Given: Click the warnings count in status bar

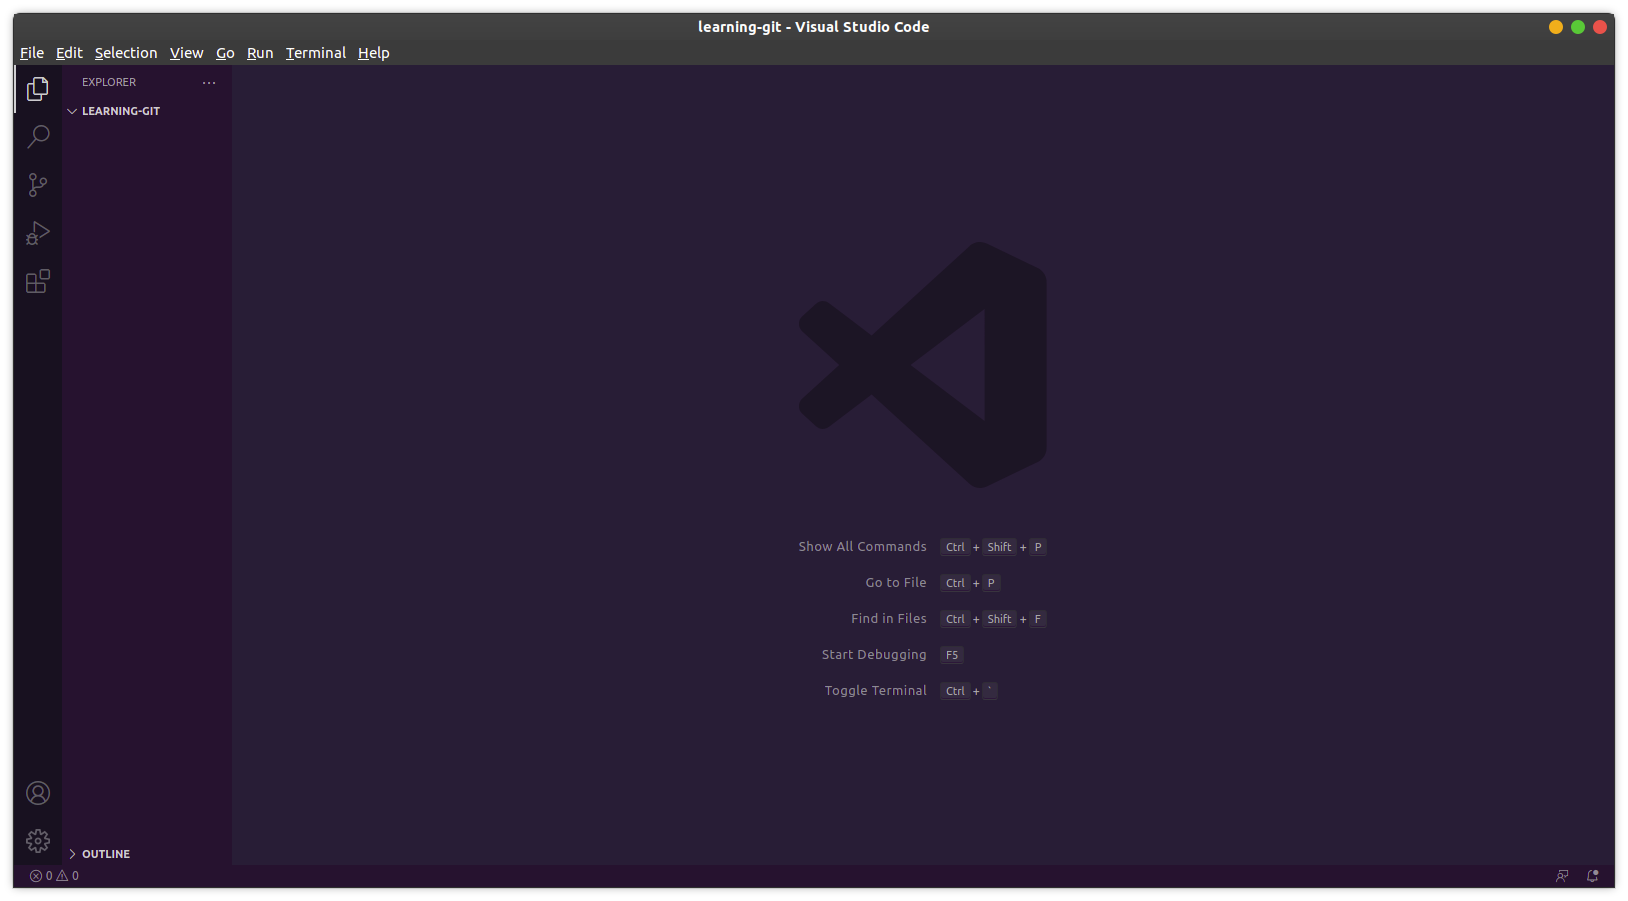Looking at the screenshot, I should click(x=68, y=876).
